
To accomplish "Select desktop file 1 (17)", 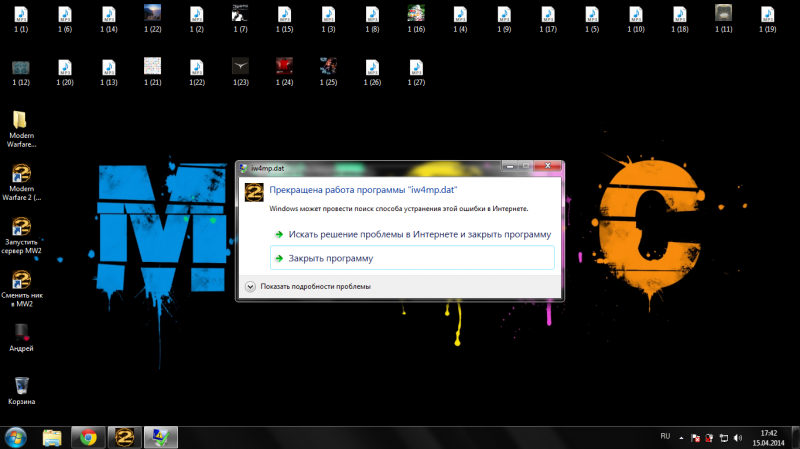I will pyautogui.click(x=547, y=19).
